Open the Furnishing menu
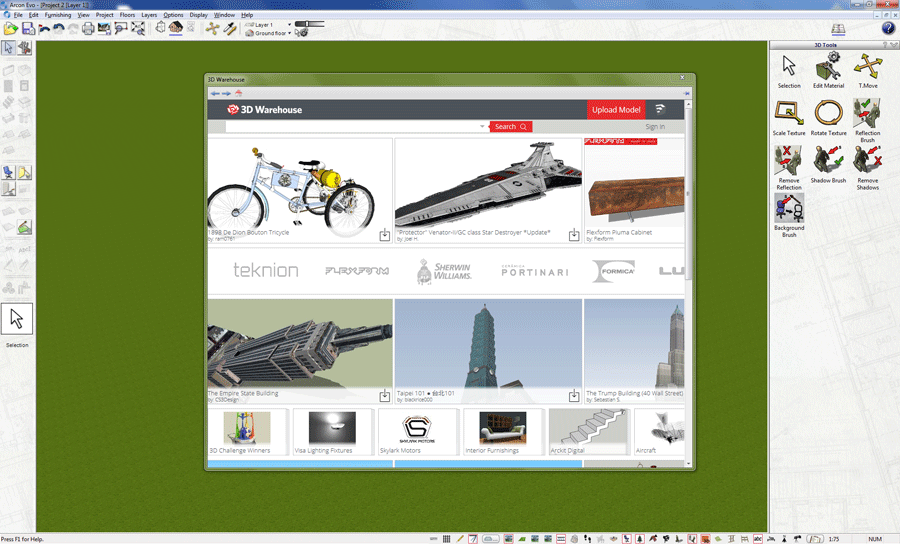The image size is (900, 544). 58,15
